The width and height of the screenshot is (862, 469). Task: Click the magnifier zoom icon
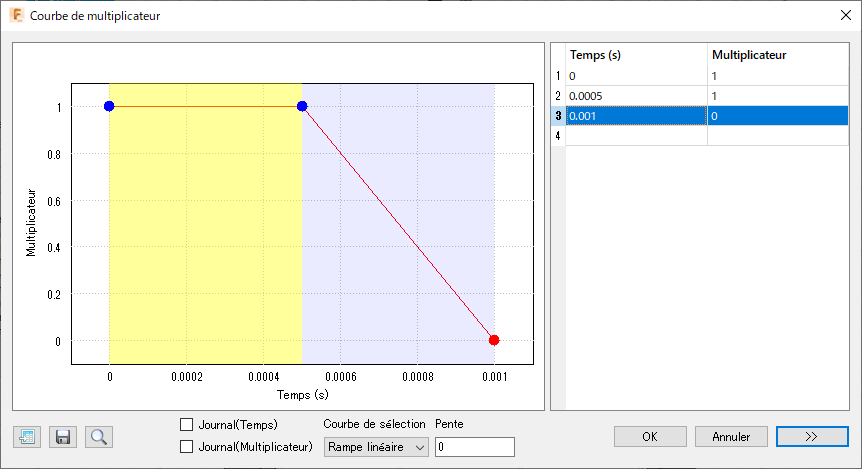coord(99,437)
